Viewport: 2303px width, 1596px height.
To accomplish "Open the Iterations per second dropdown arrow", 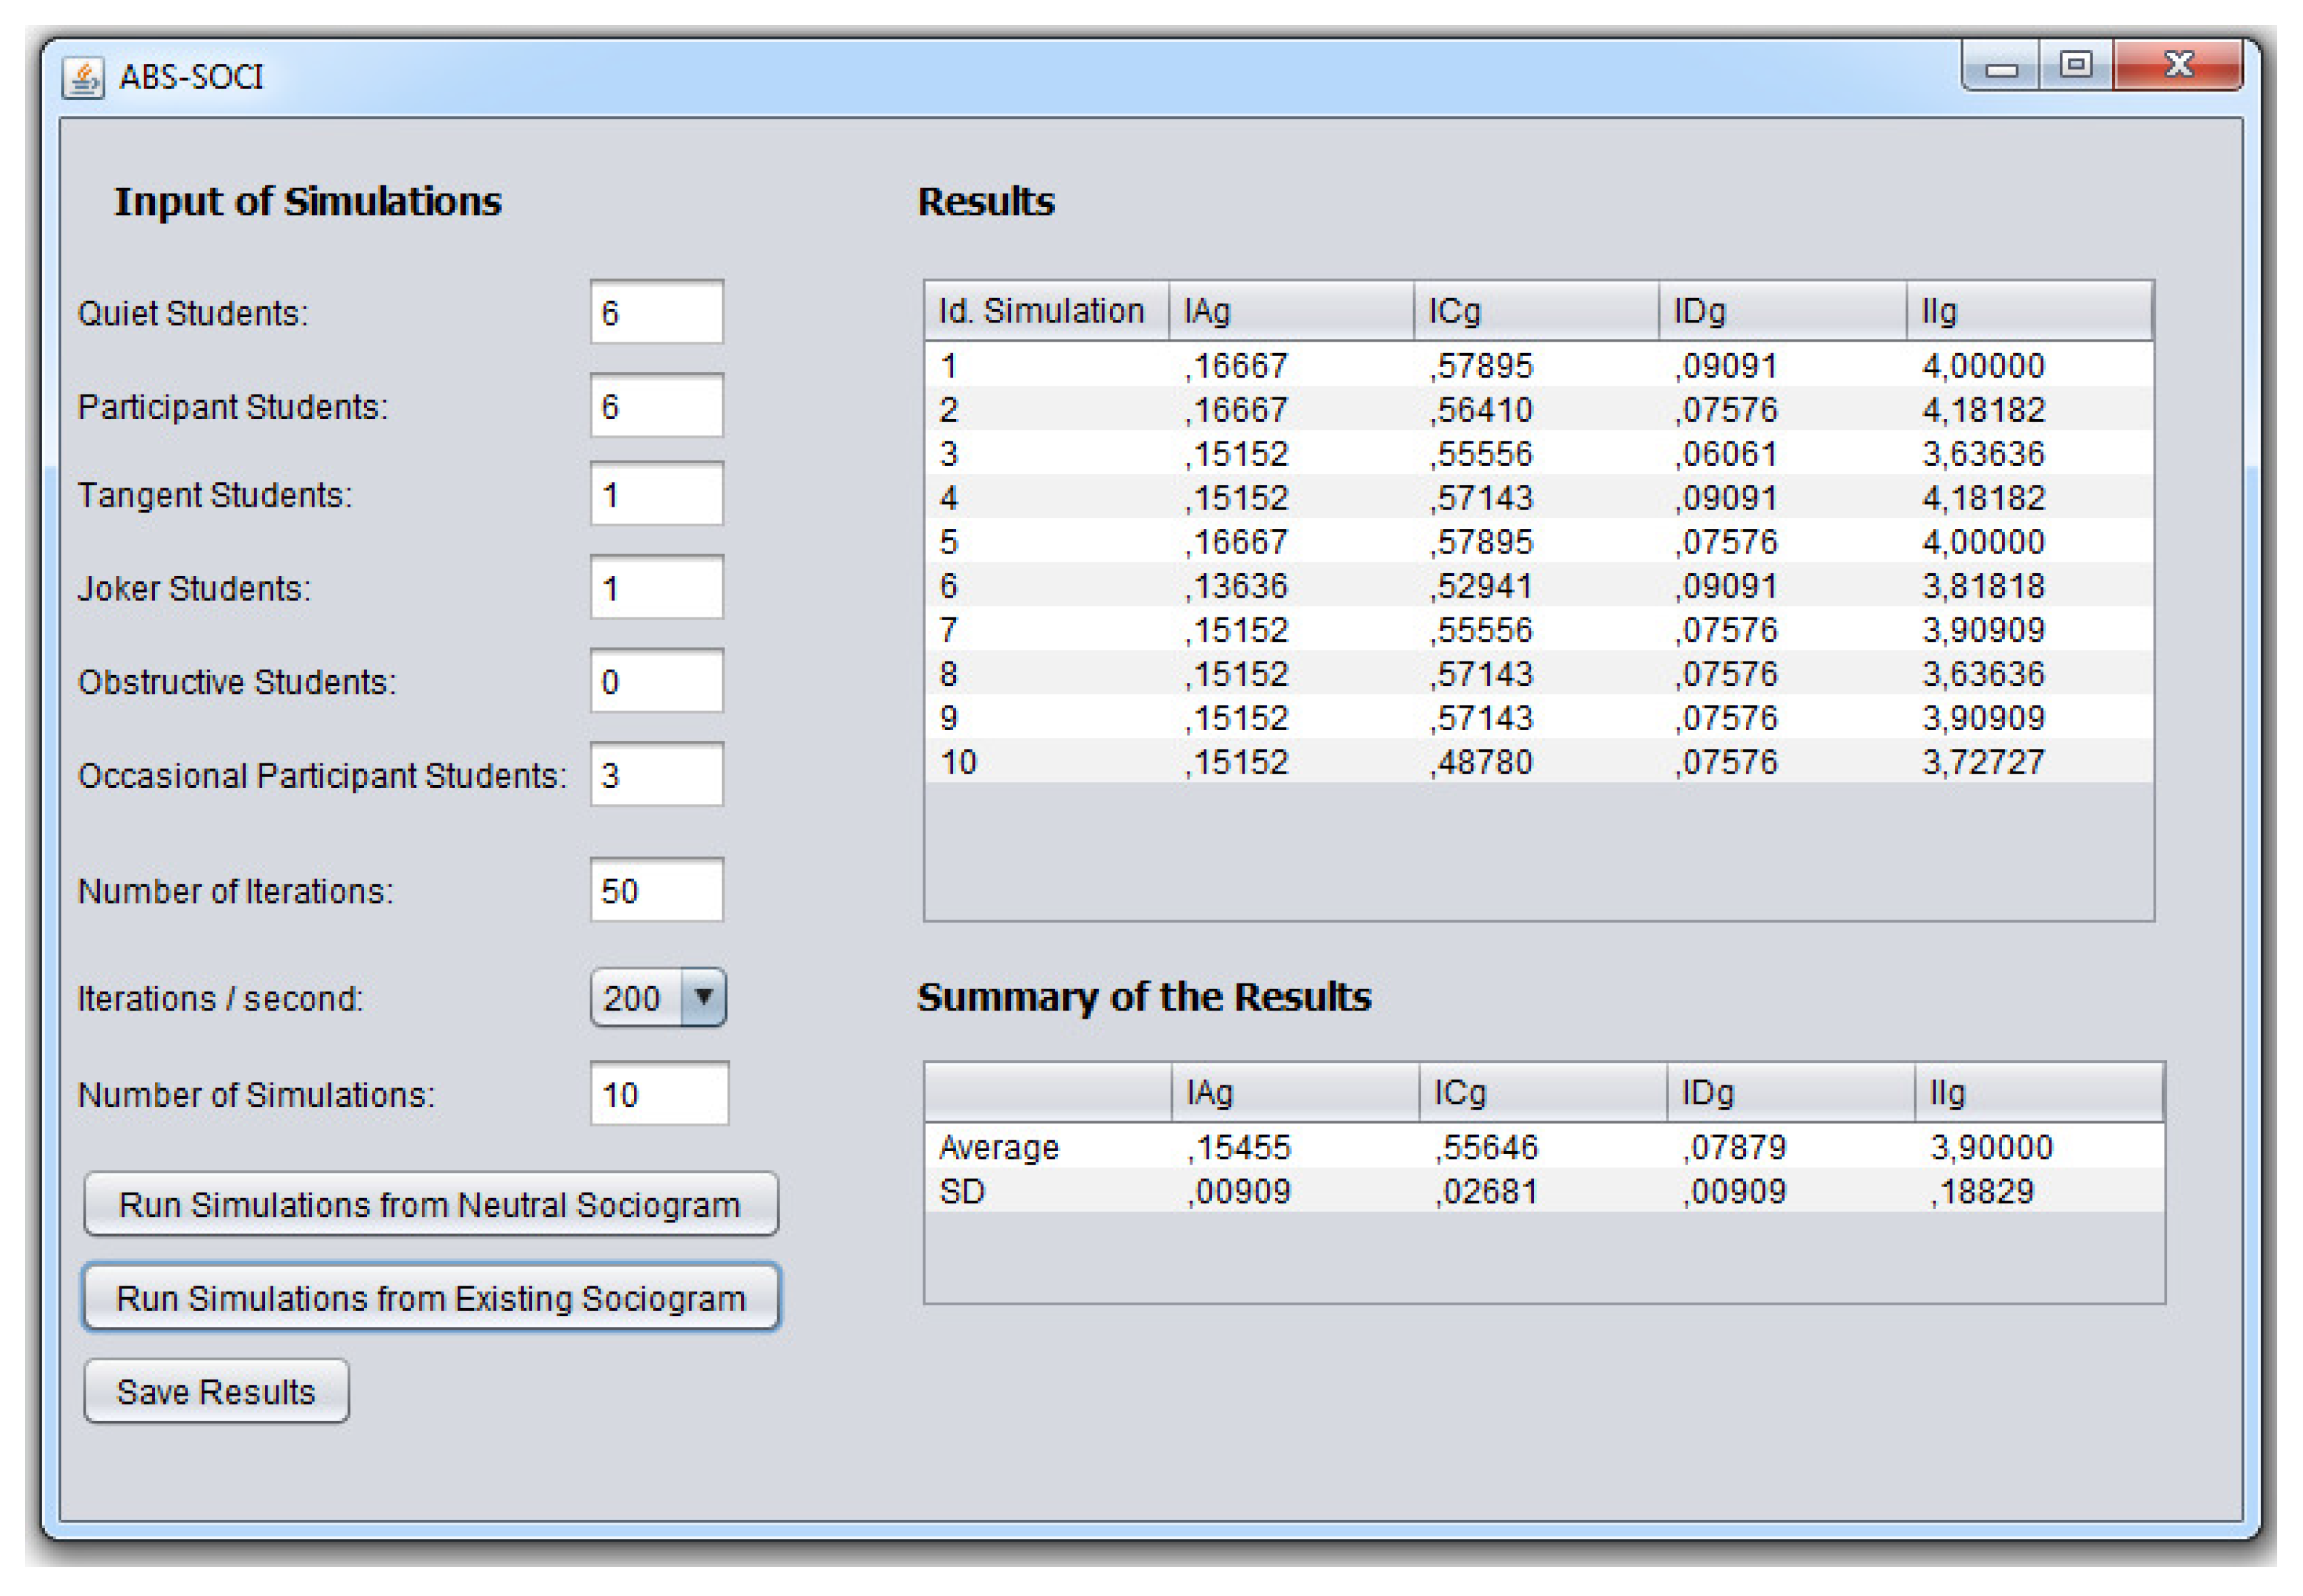I will pyautogui.click(x=703, y=997).
